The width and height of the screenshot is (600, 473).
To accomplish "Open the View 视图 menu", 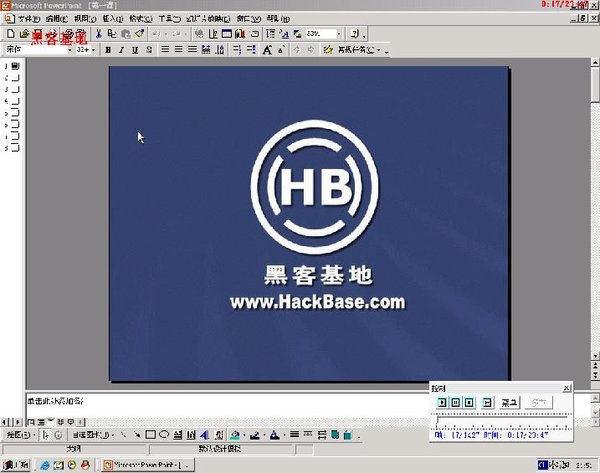I will [x=85, y=18].
